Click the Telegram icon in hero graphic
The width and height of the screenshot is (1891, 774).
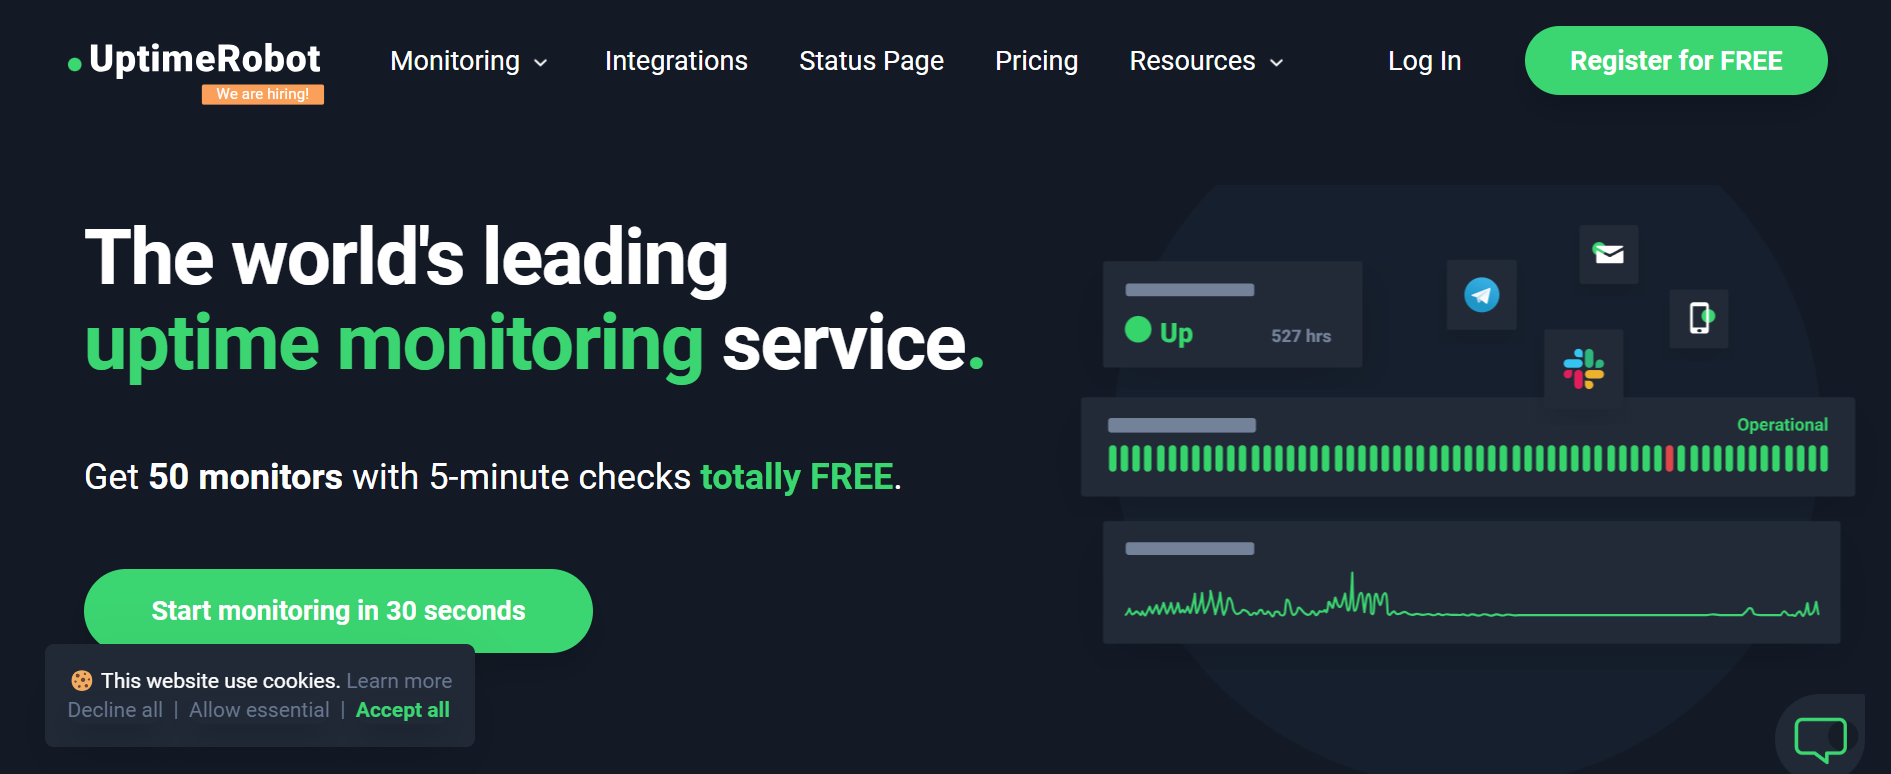click(x=1481, y=295)
